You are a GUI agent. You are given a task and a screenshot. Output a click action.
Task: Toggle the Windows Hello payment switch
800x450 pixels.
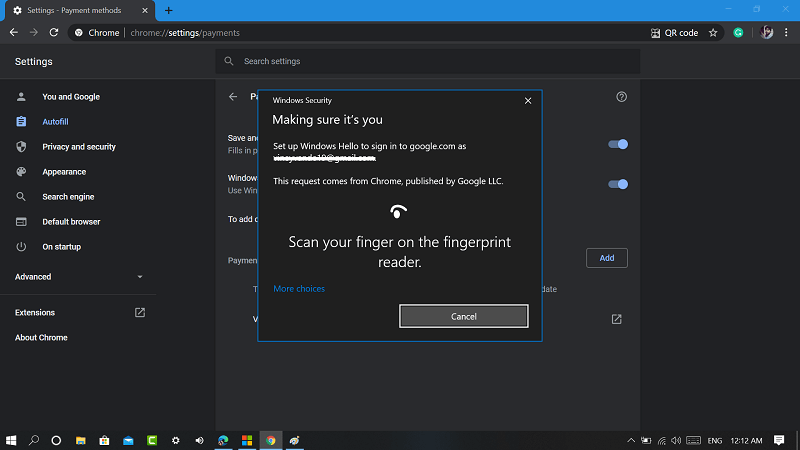click(x=618, y=184)
